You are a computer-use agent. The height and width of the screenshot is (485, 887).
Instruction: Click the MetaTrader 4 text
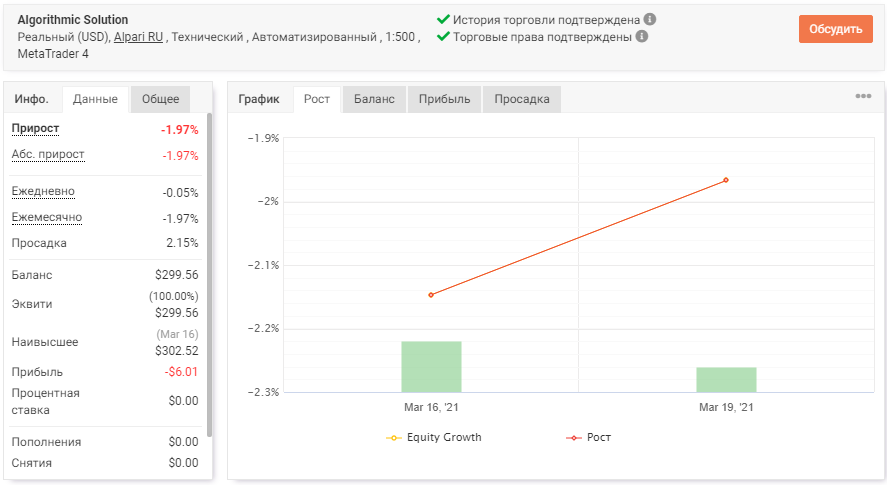click(53, 54)
